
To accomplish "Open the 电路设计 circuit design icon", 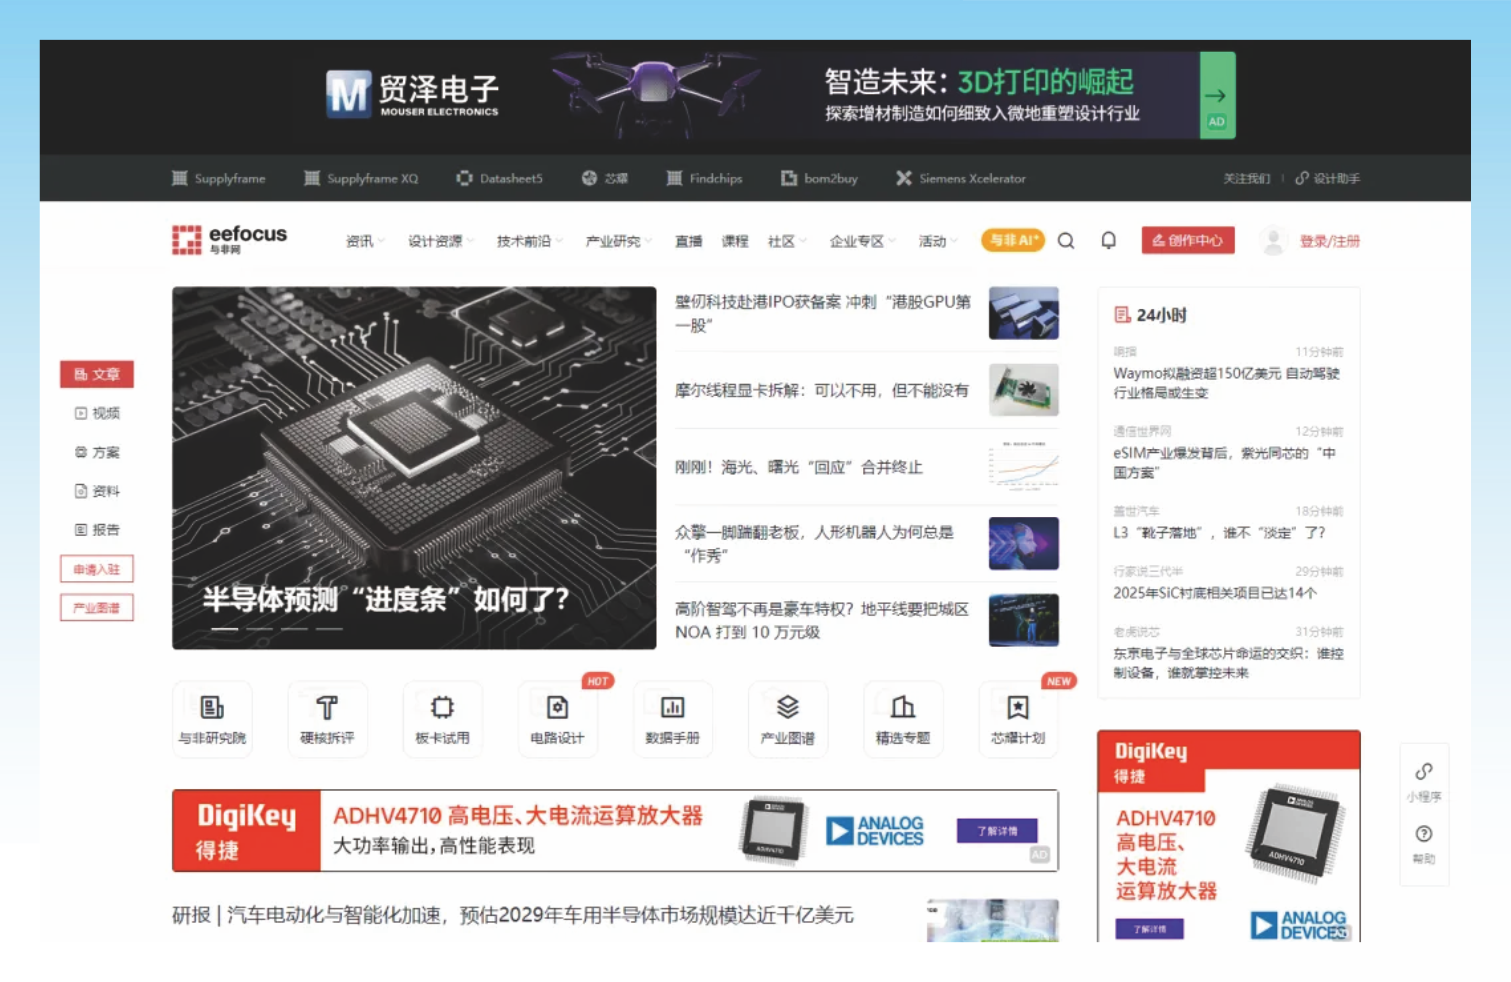I will (x=557, y=709).
